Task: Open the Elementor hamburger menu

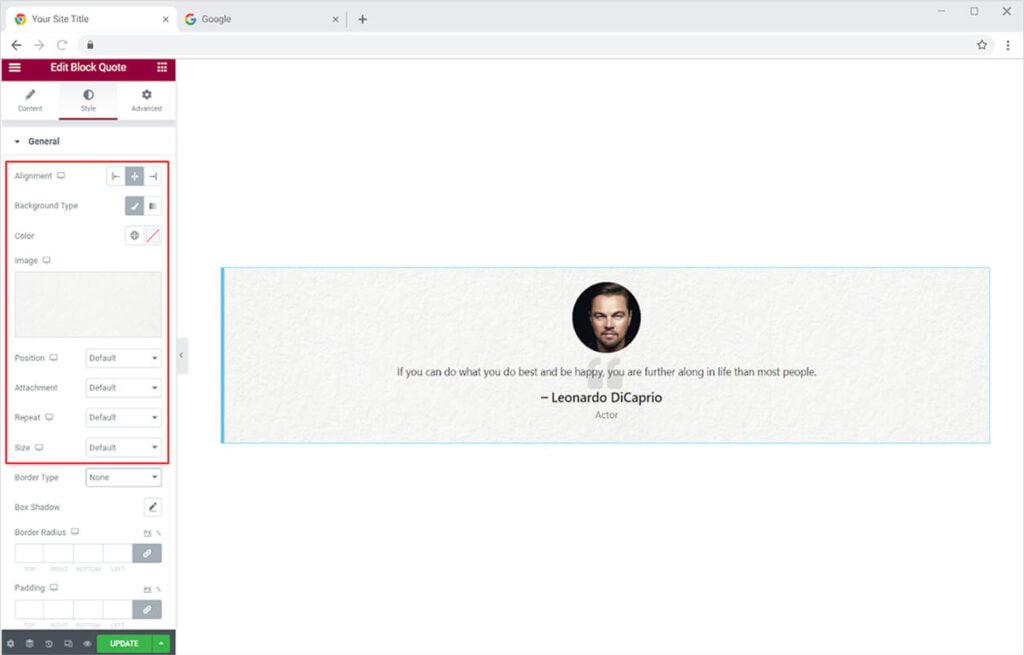Action: [x=14, y=67]
